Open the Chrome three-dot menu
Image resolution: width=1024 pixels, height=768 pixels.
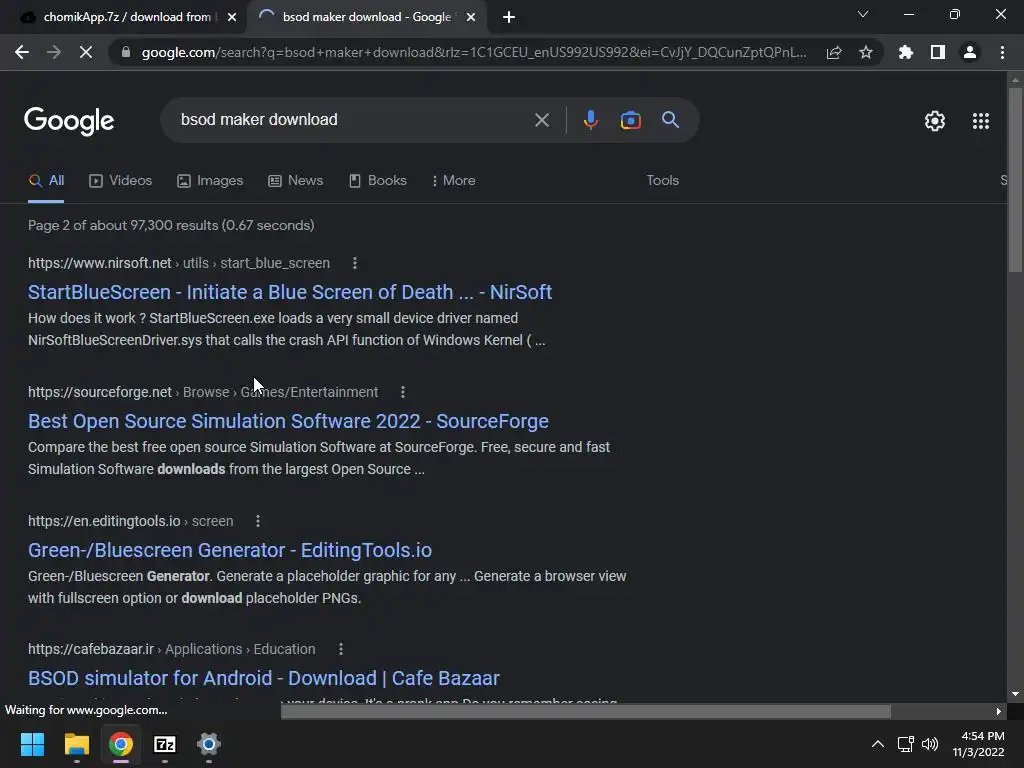pos(1002,52)
